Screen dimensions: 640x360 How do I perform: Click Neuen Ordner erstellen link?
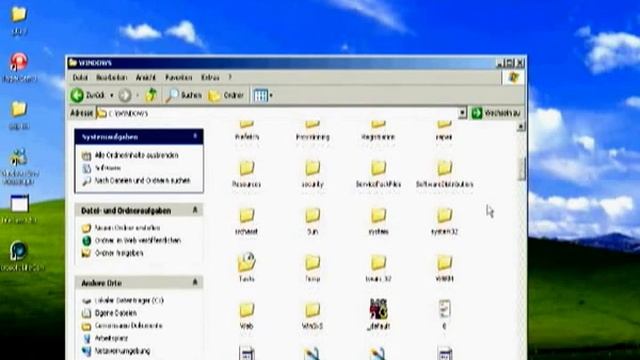pyautogui.click(x=127, y=228)
